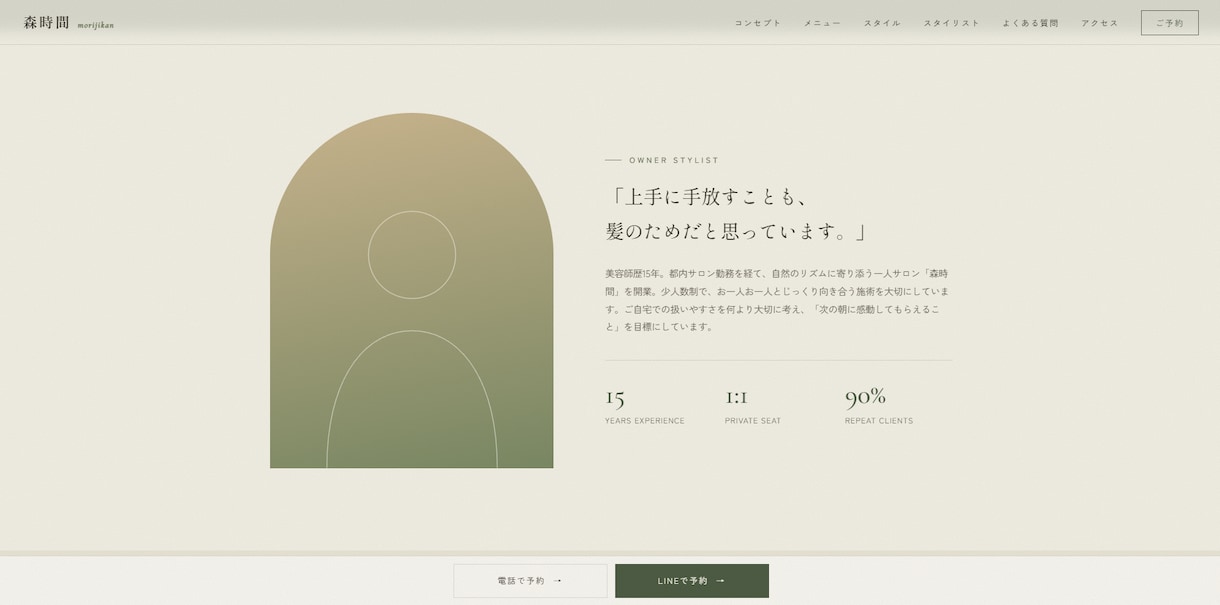Click the 15 stat number
The height and width of the screenshot is (605, 1220).
[x=615, y=397]
